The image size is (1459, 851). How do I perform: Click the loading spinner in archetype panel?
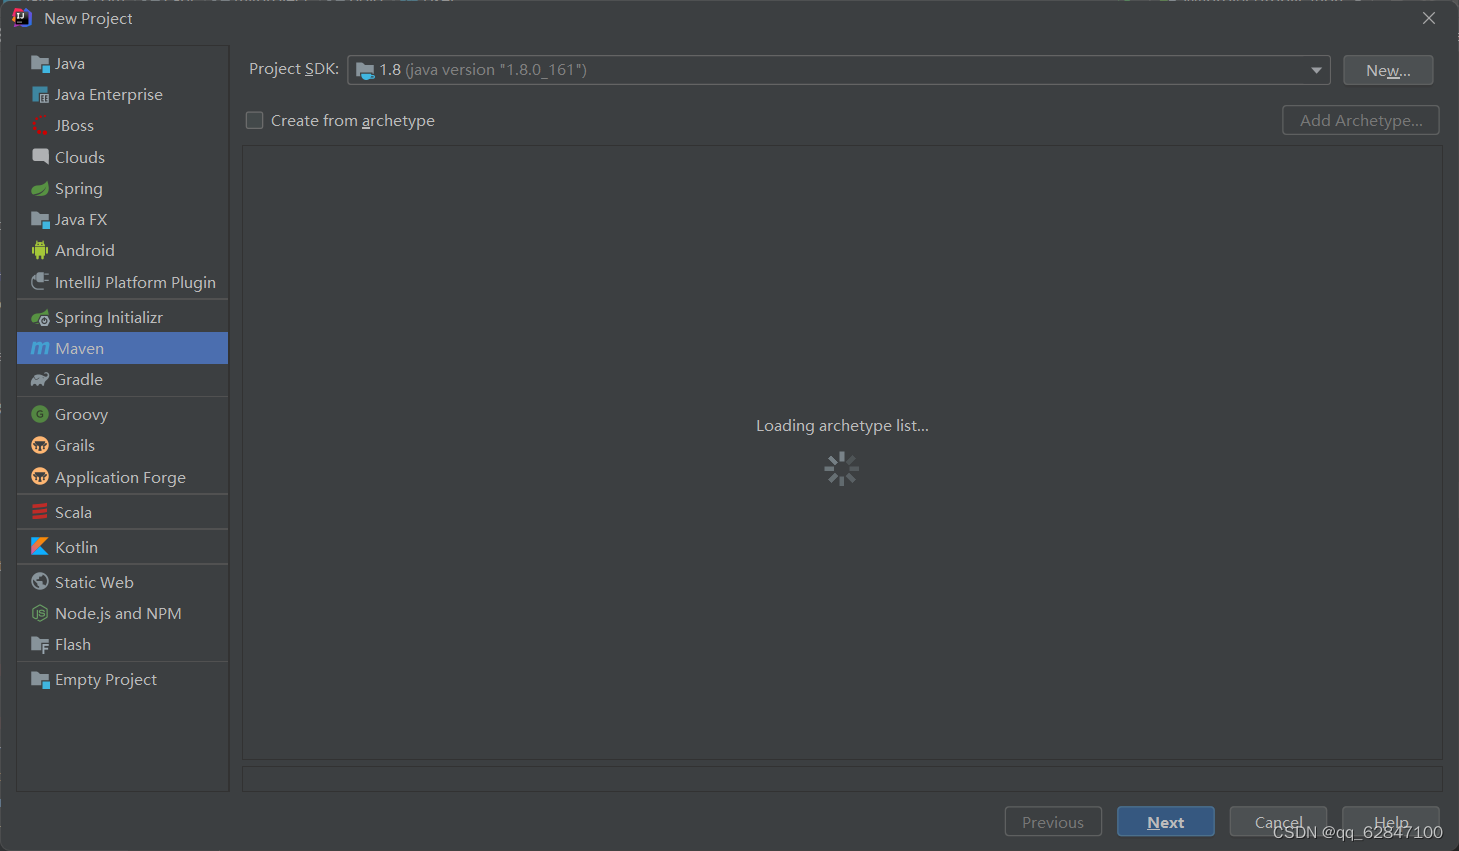point(842,469)
